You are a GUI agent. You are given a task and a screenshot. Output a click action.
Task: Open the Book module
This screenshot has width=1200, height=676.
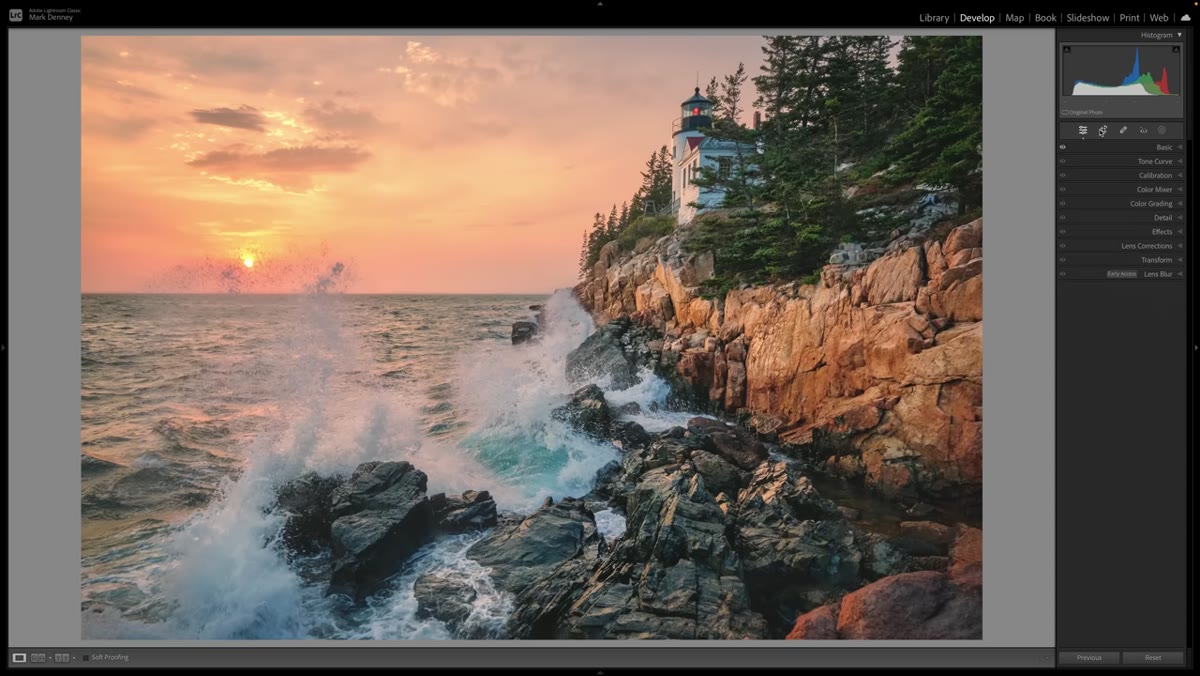pyautogui.click(x=1045, y=18)
